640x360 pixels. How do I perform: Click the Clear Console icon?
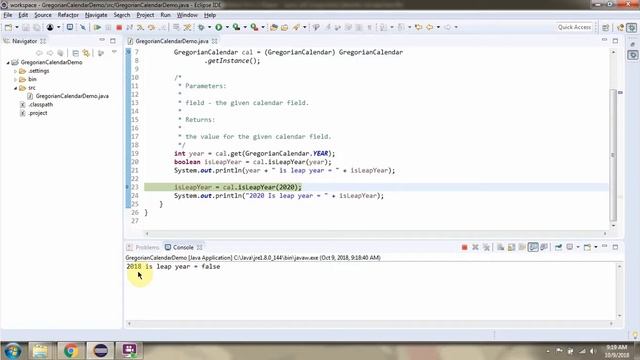[500, 247]
